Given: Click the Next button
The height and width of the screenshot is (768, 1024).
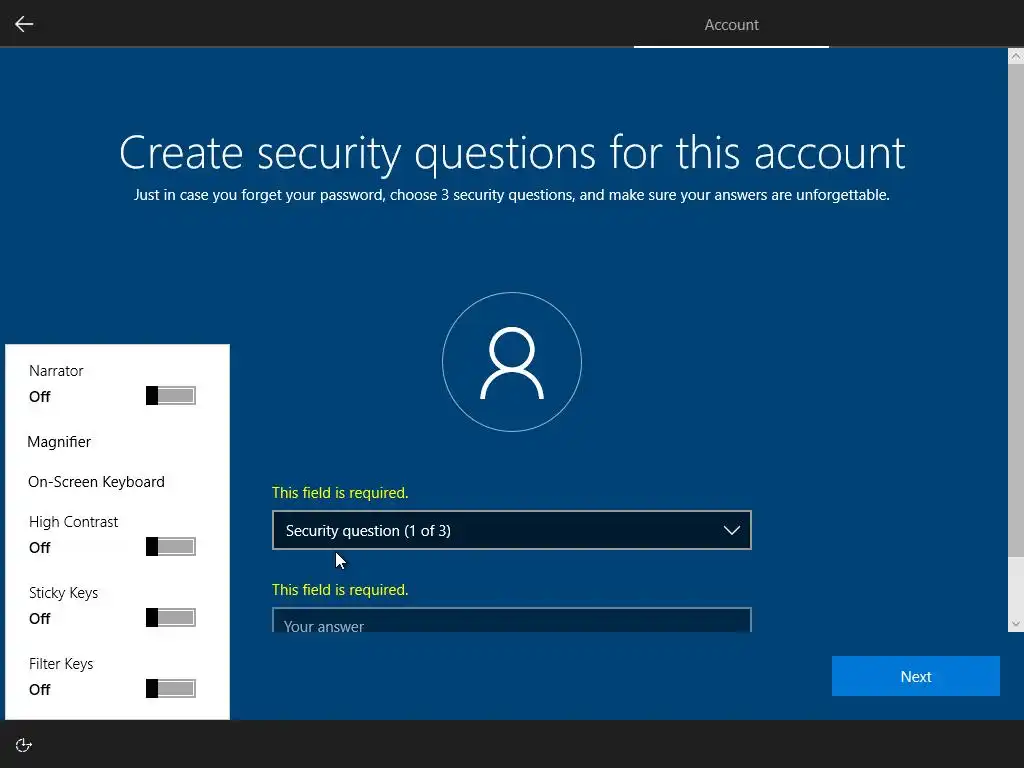Looking at the screenshot, I should click(916, 676).
